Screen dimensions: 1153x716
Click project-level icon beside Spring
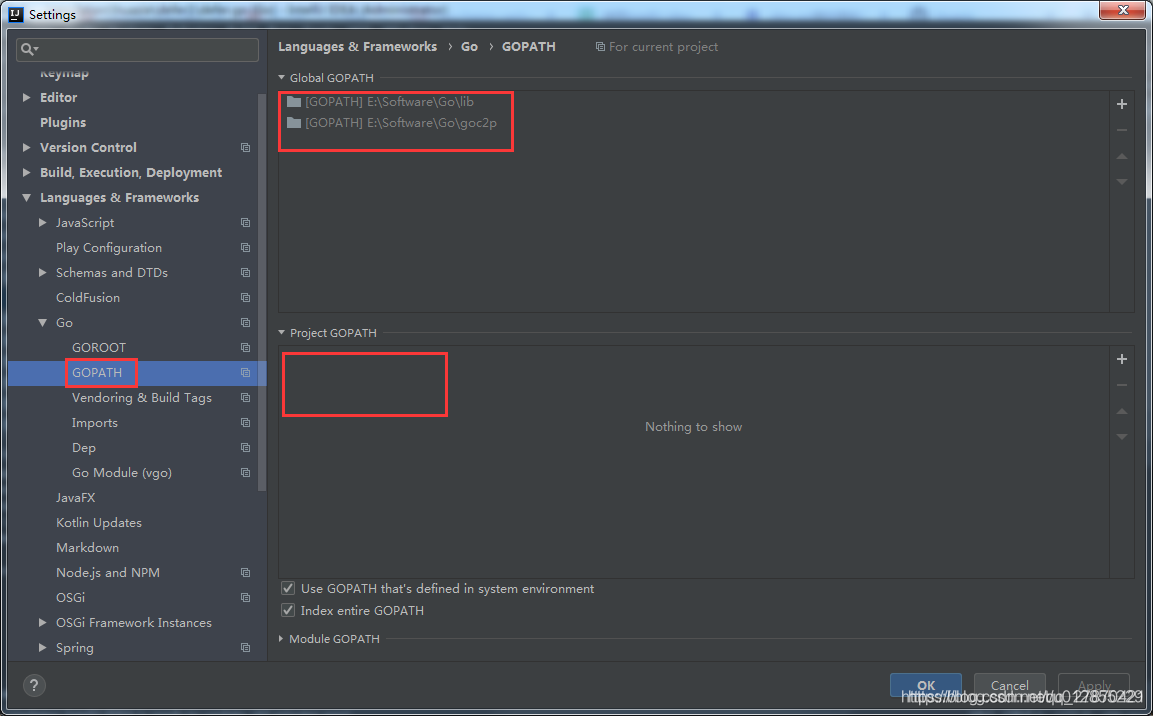246,648
